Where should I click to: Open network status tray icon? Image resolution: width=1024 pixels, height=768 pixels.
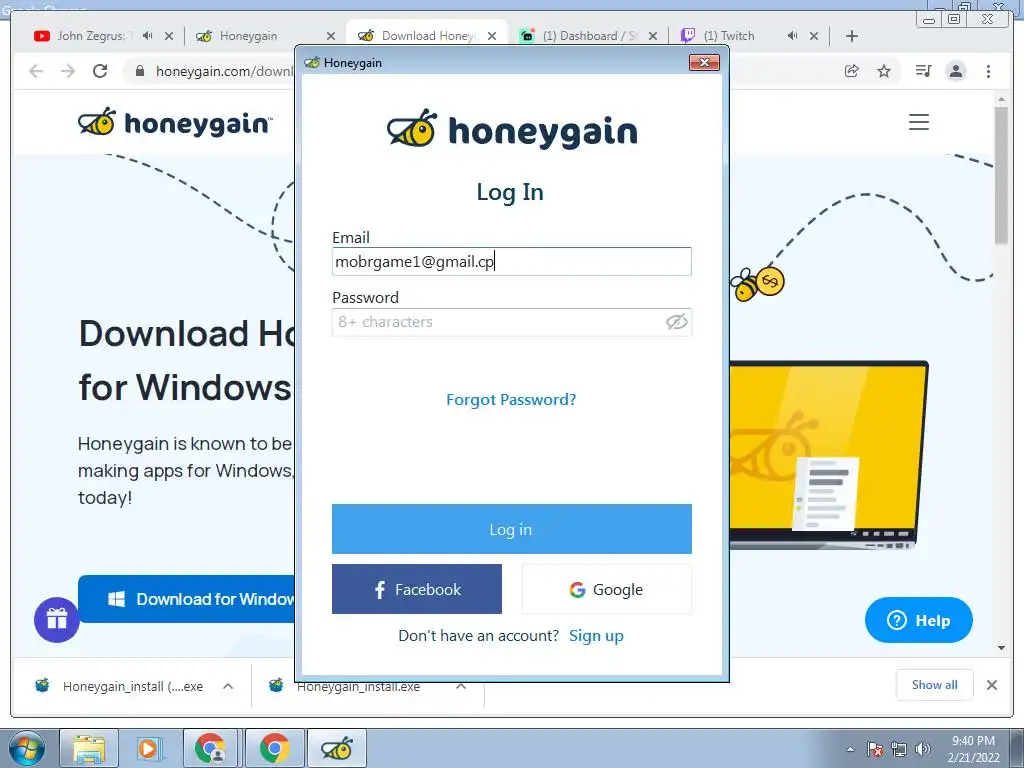coord(899,749)
